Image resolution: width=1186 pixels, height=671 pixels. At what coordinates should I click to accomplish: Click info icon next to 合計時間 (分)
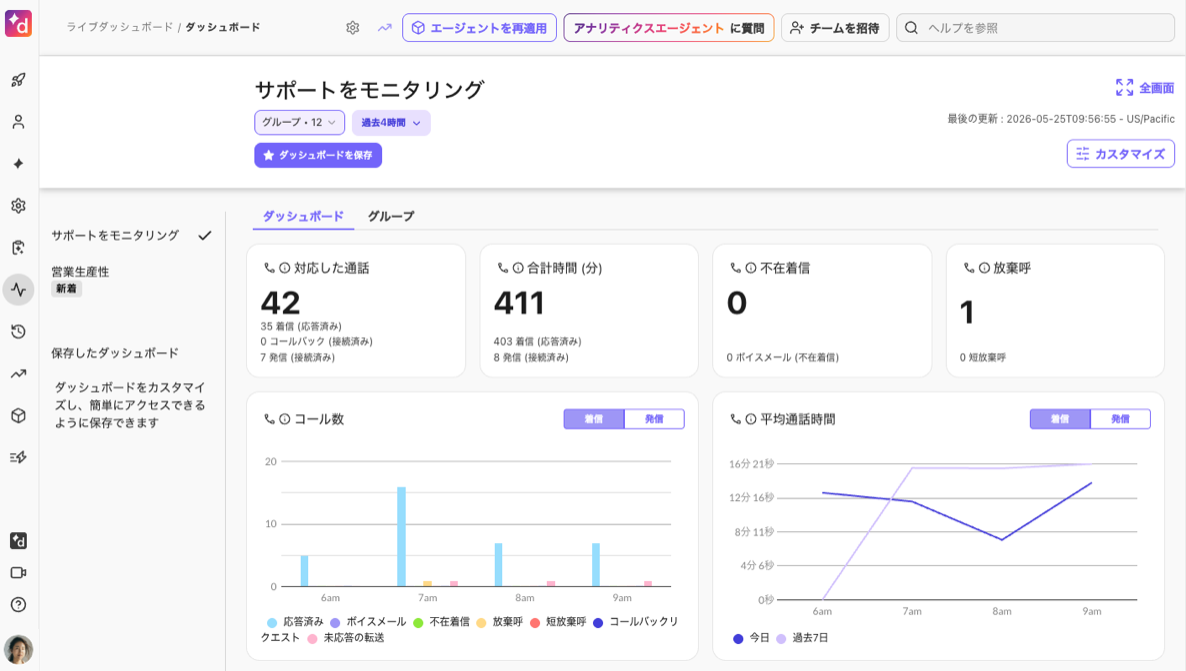pyautogui.click(x=518, y=268)
